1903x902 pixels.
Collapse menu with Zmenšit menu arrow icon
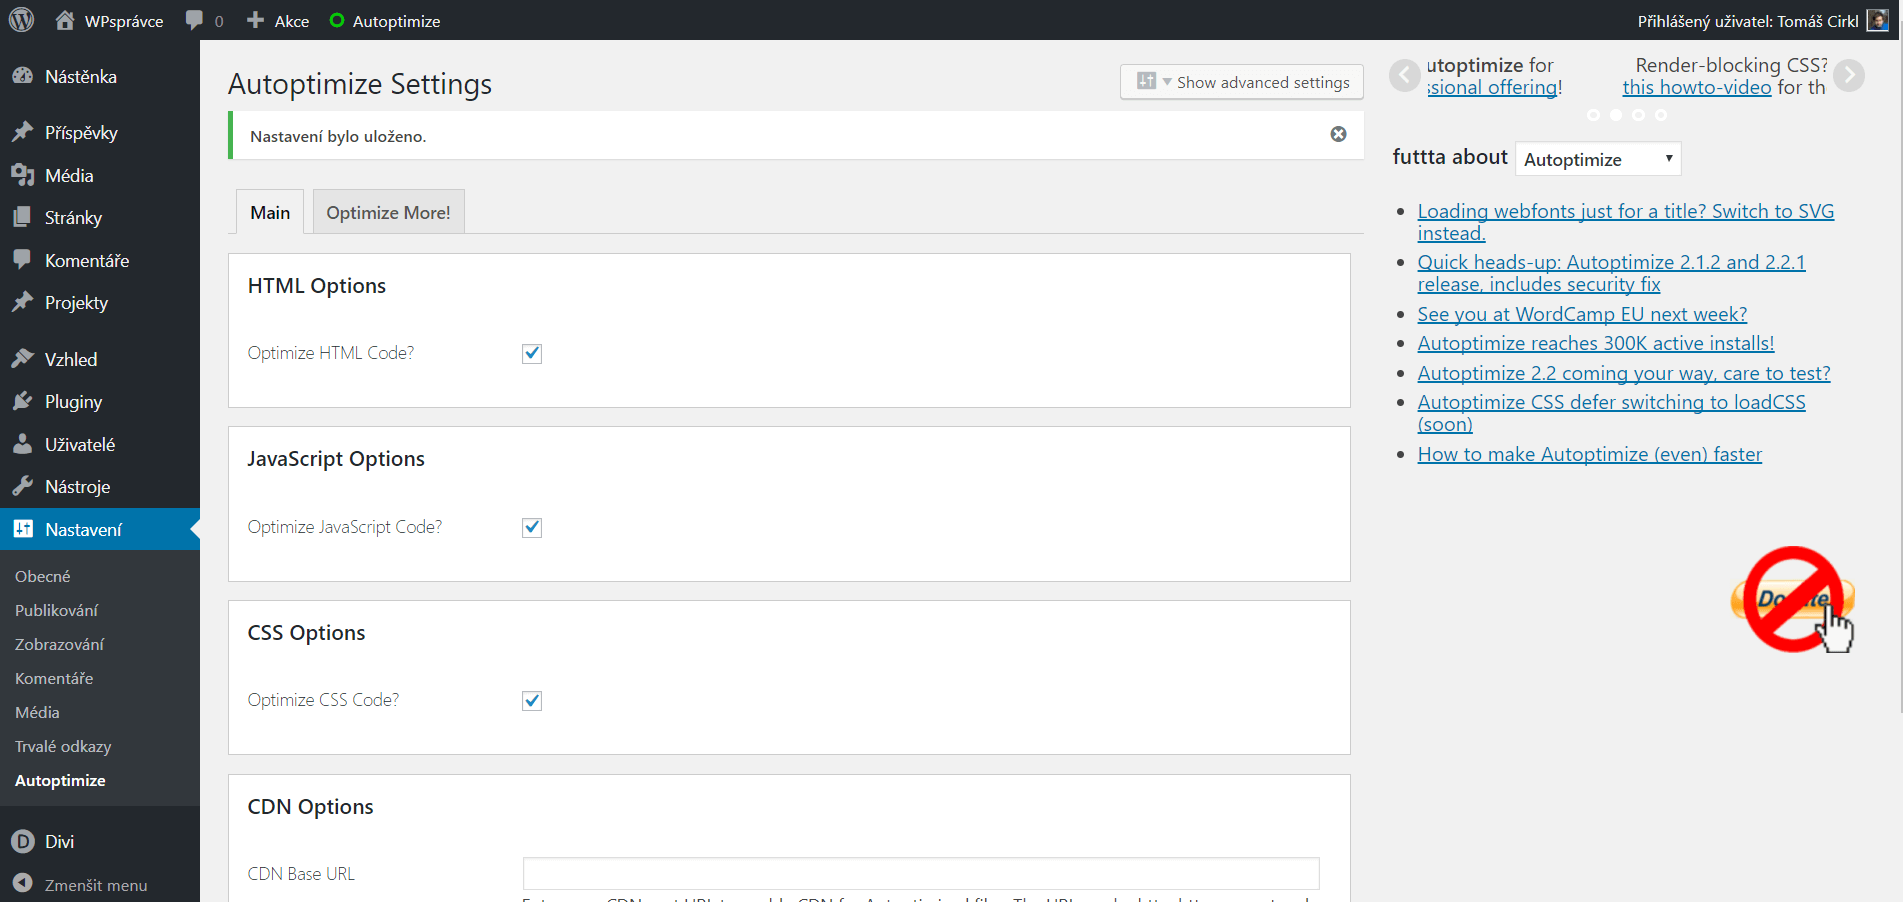pos(22,884)
